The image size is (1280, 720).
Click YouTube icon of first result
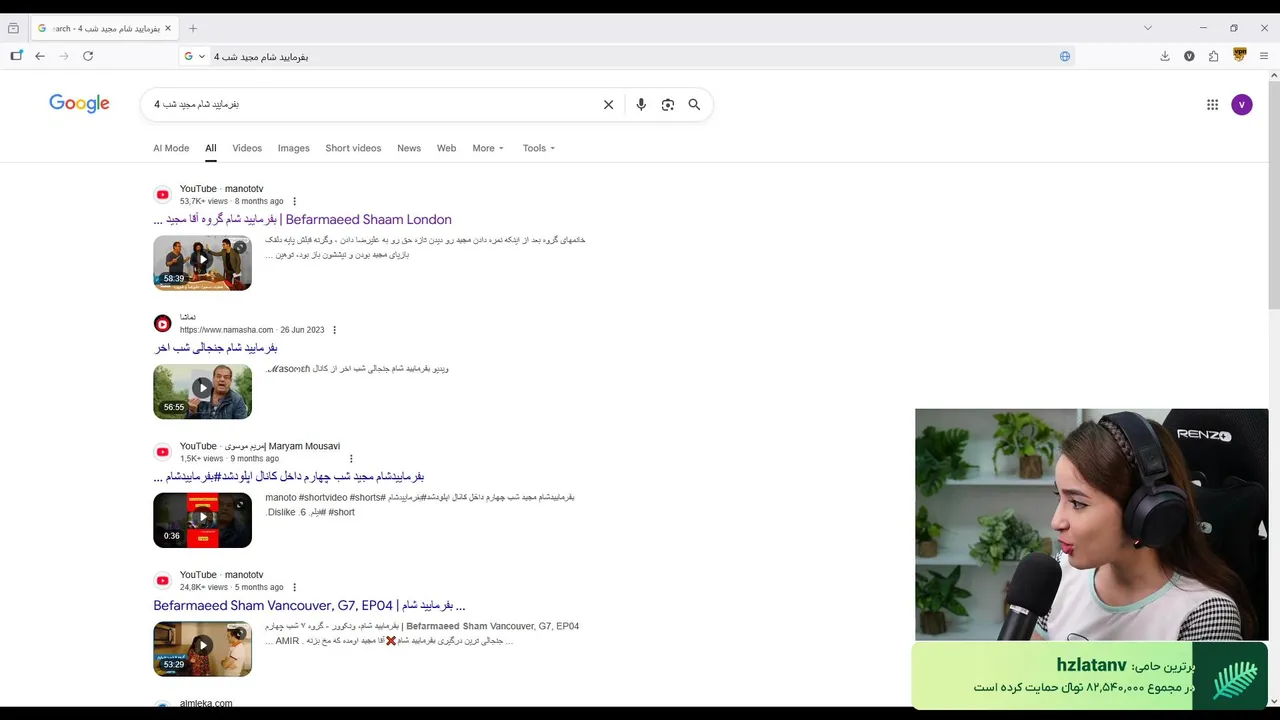coord(162,195)
